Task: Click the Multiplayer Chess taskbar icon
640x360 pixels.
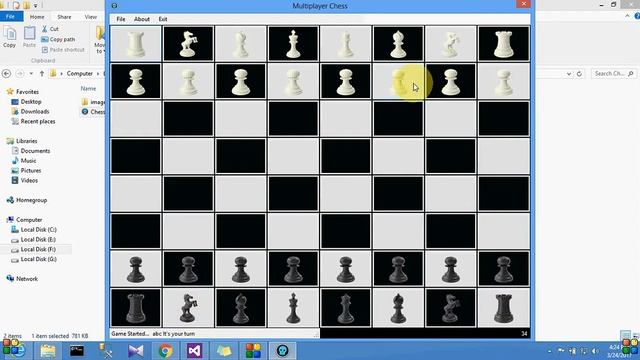Action: 282,351
